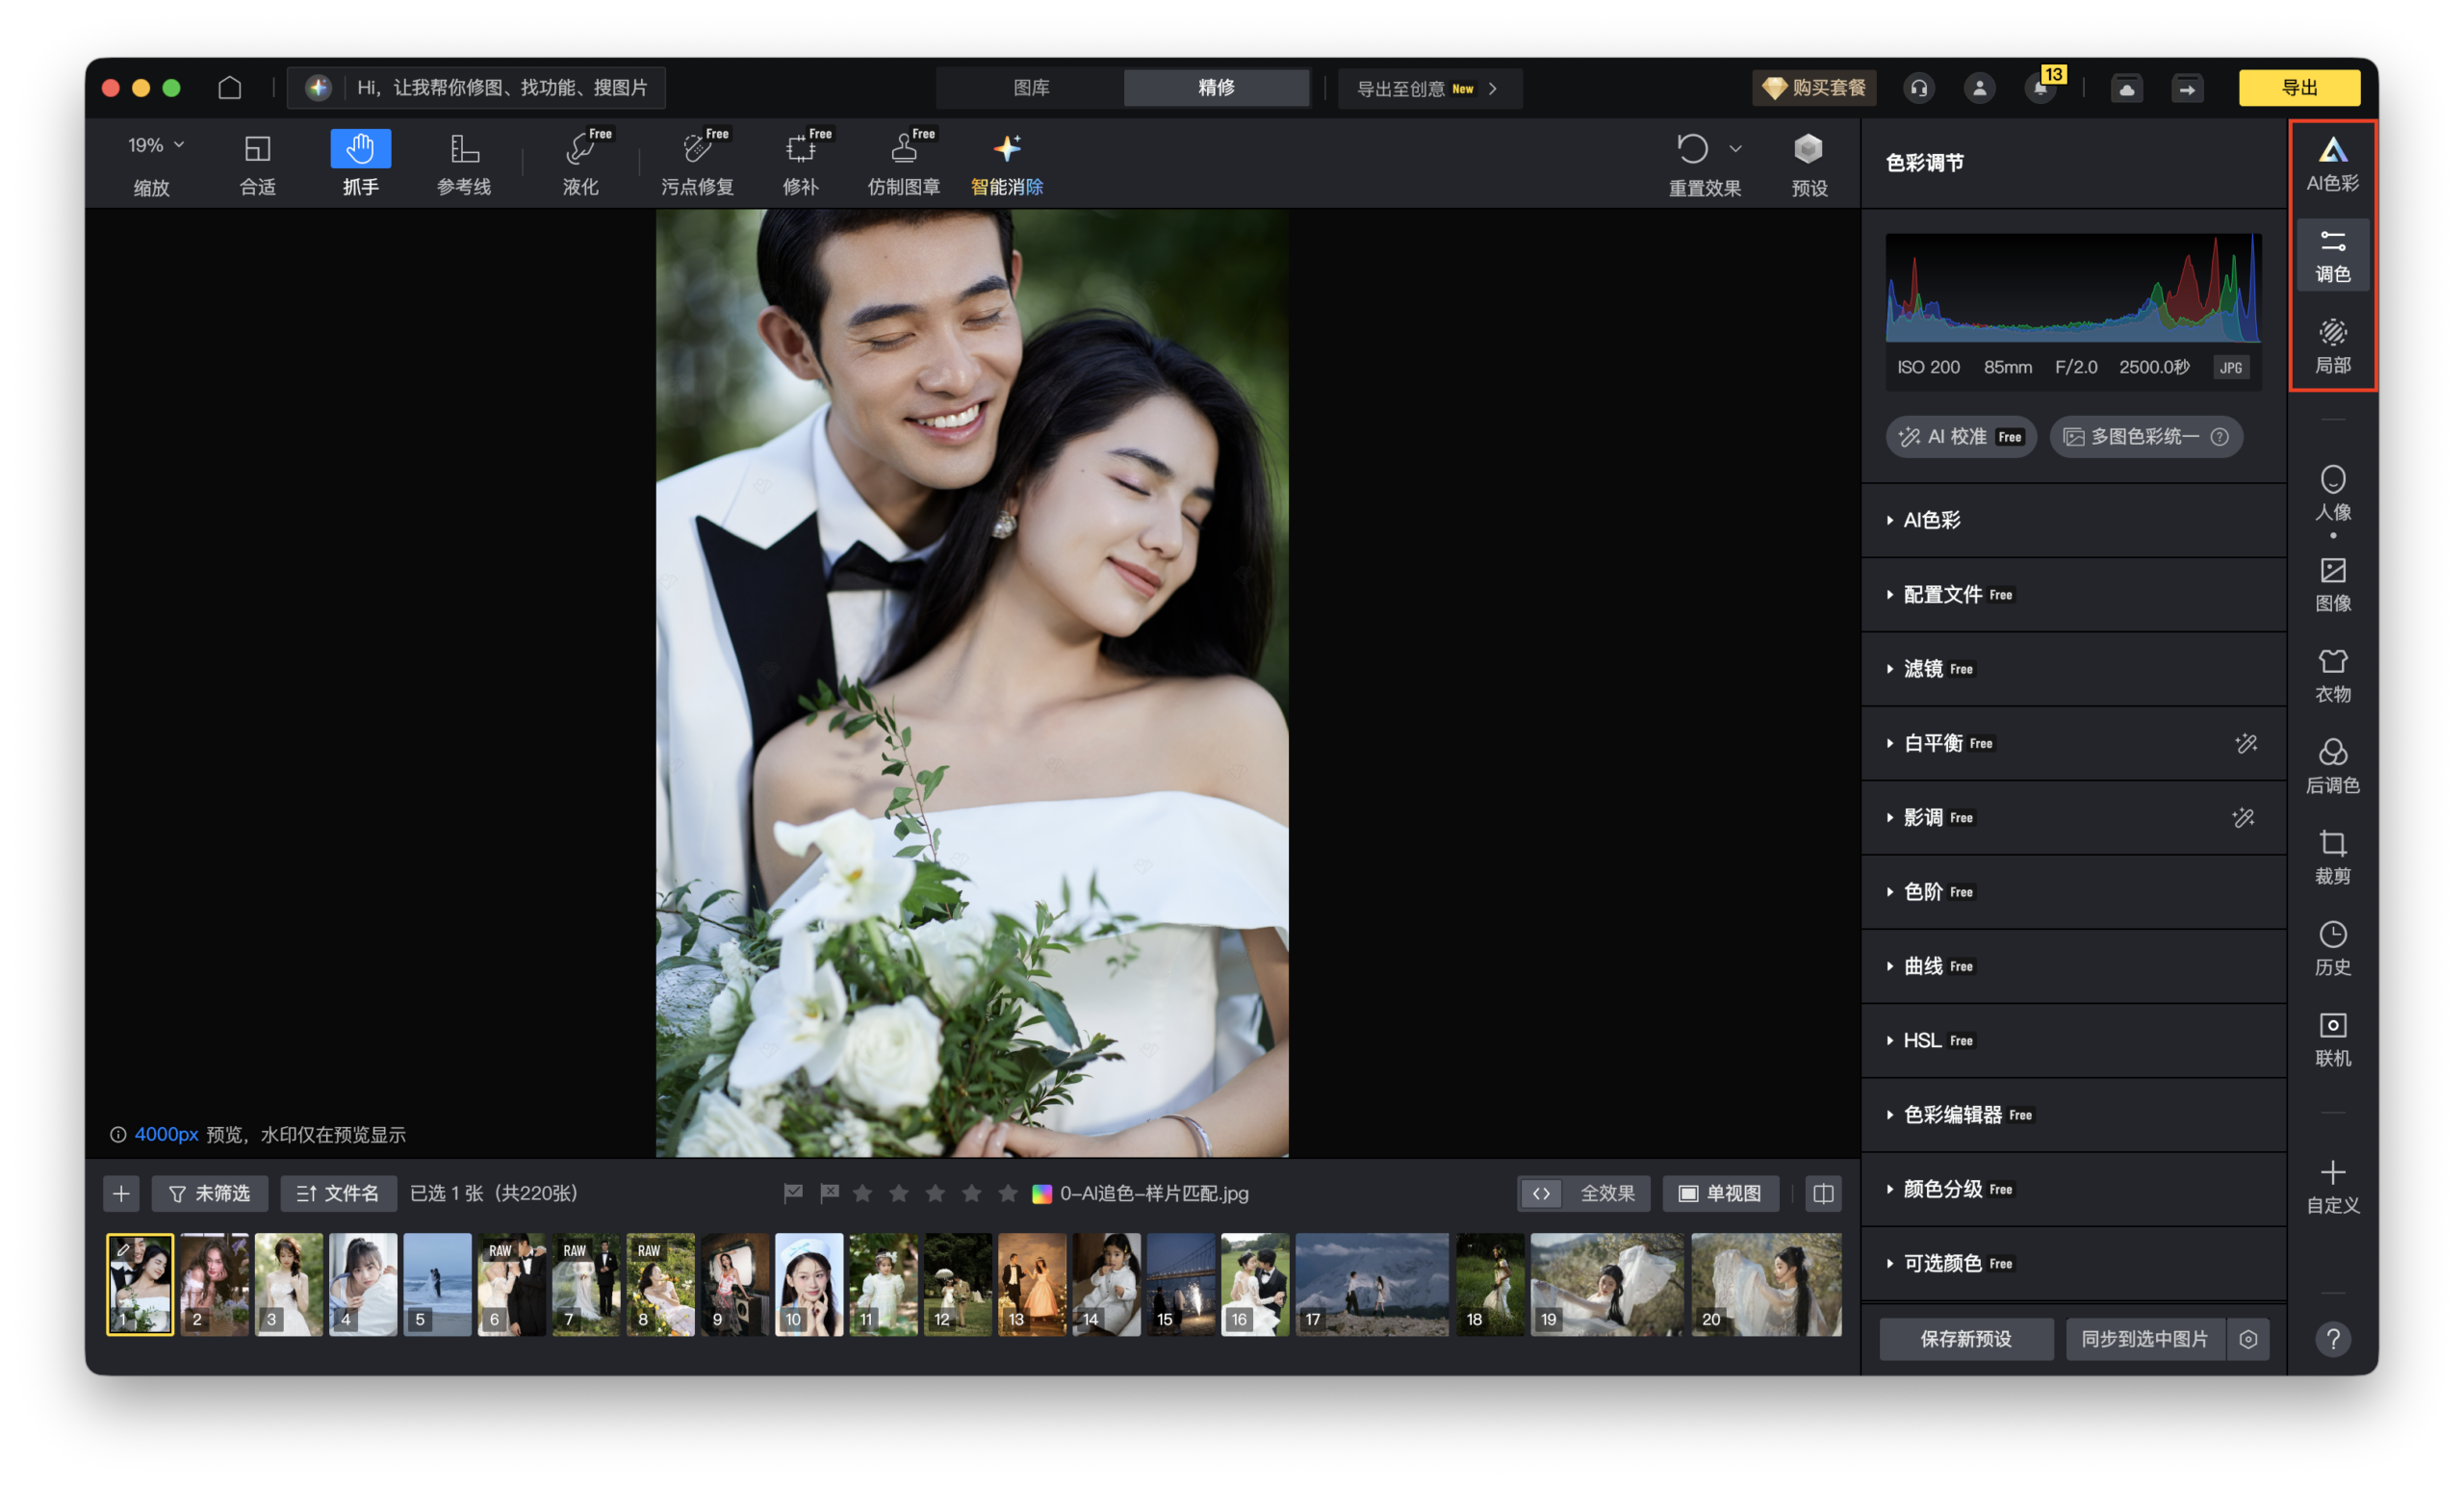This screenshot has height=1488, width=2464.
Task: Expand the HSL section
Action: click(x=1921, y=1040)
